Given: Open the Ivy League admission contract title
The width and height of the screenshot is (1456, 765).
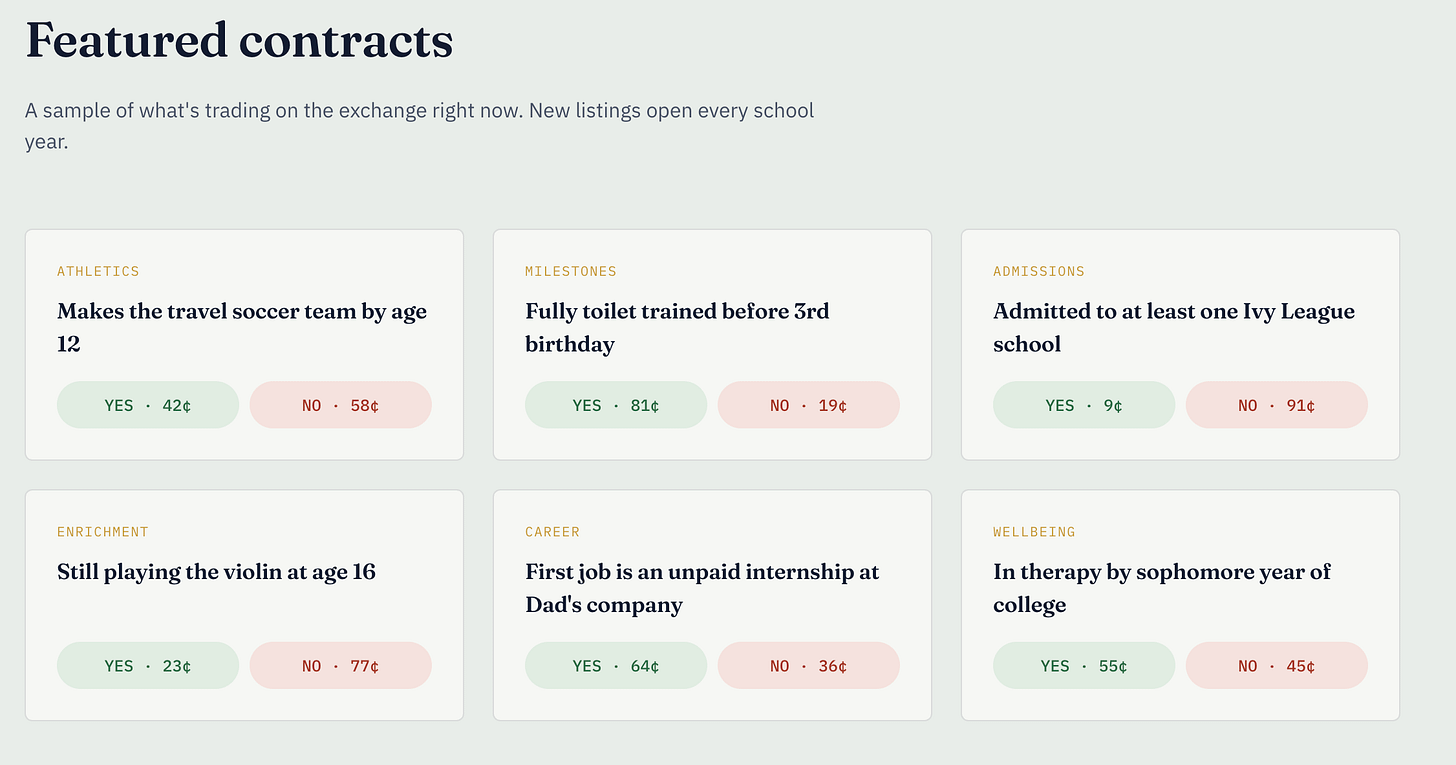Looking at the screenshot, I should tap(1174, 327).
